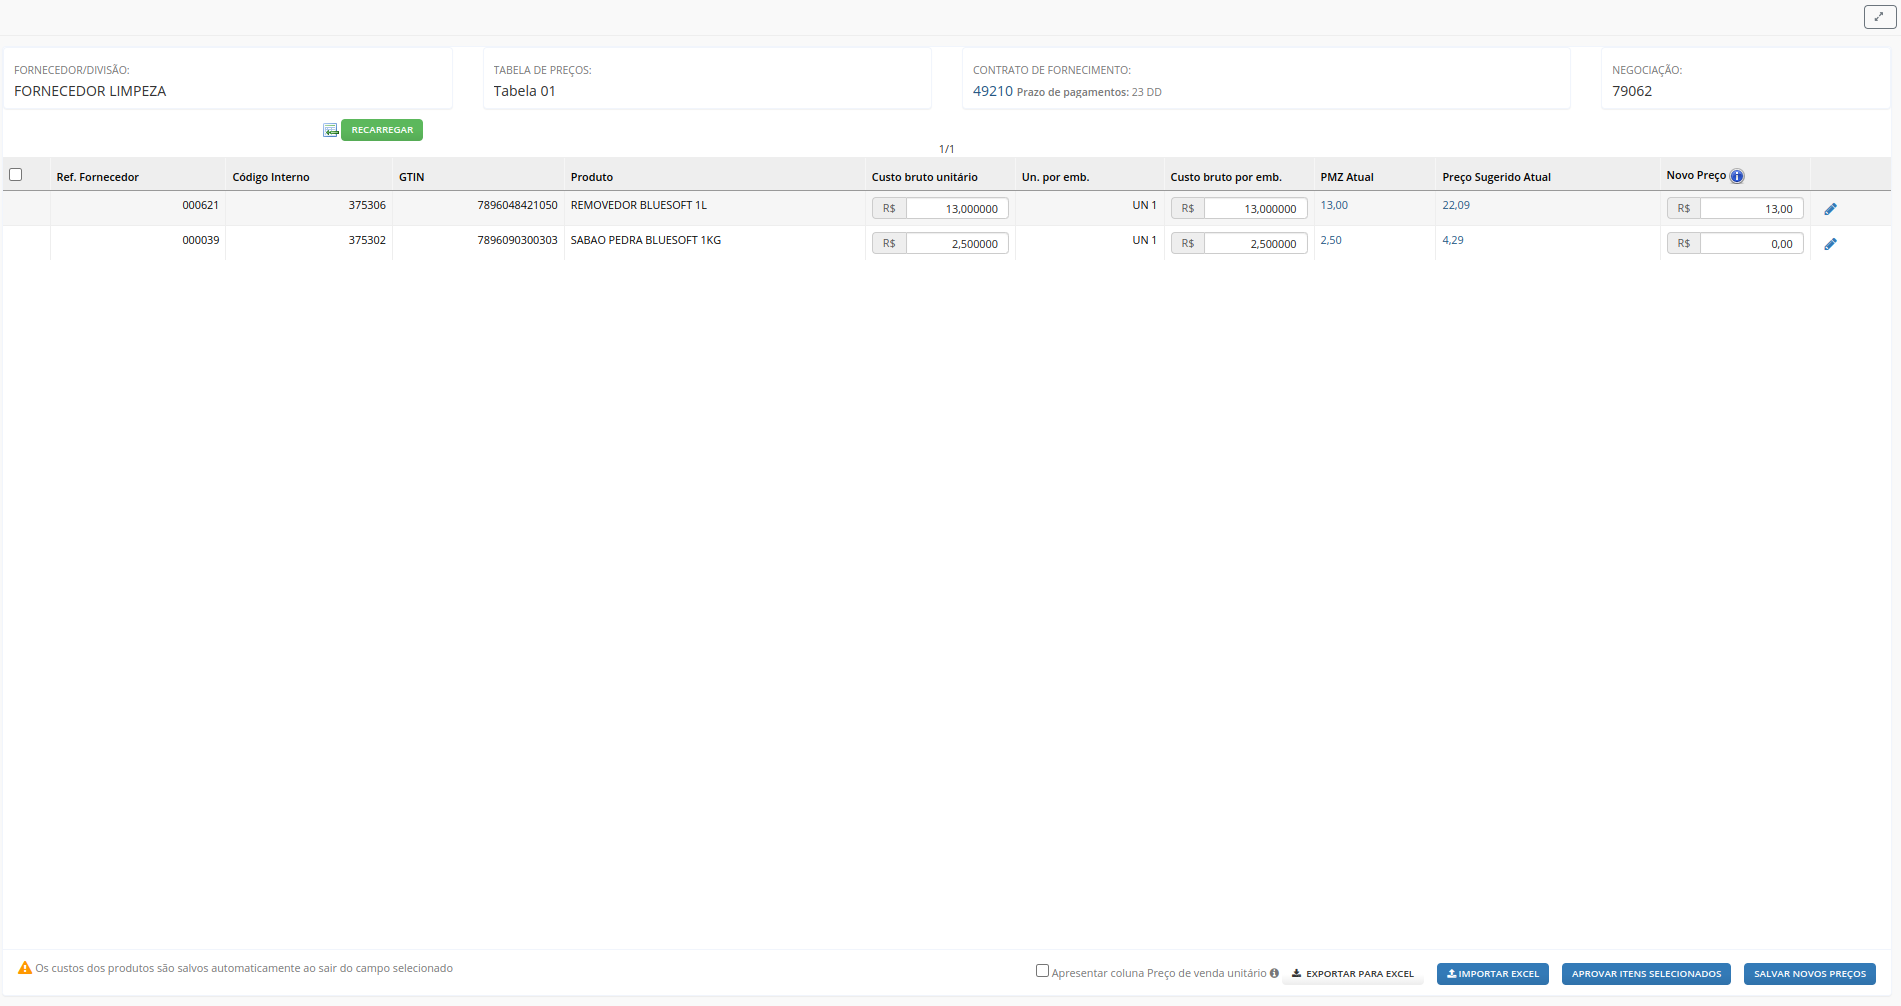
Task: Click Aprovar Itens Selecionados button
Action: click(1645, 974)
